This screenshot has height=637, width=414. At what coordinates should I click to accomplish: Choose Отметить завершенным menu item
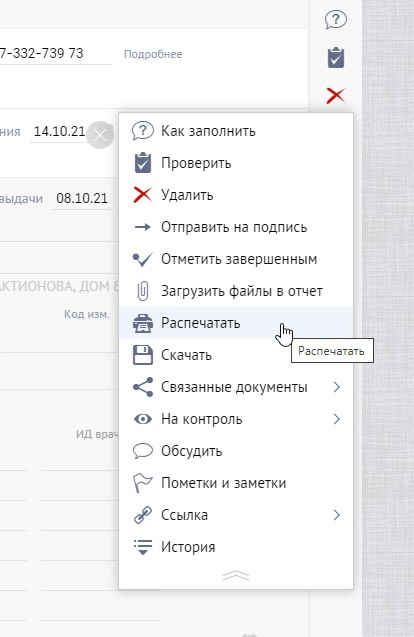click(236, 259)
